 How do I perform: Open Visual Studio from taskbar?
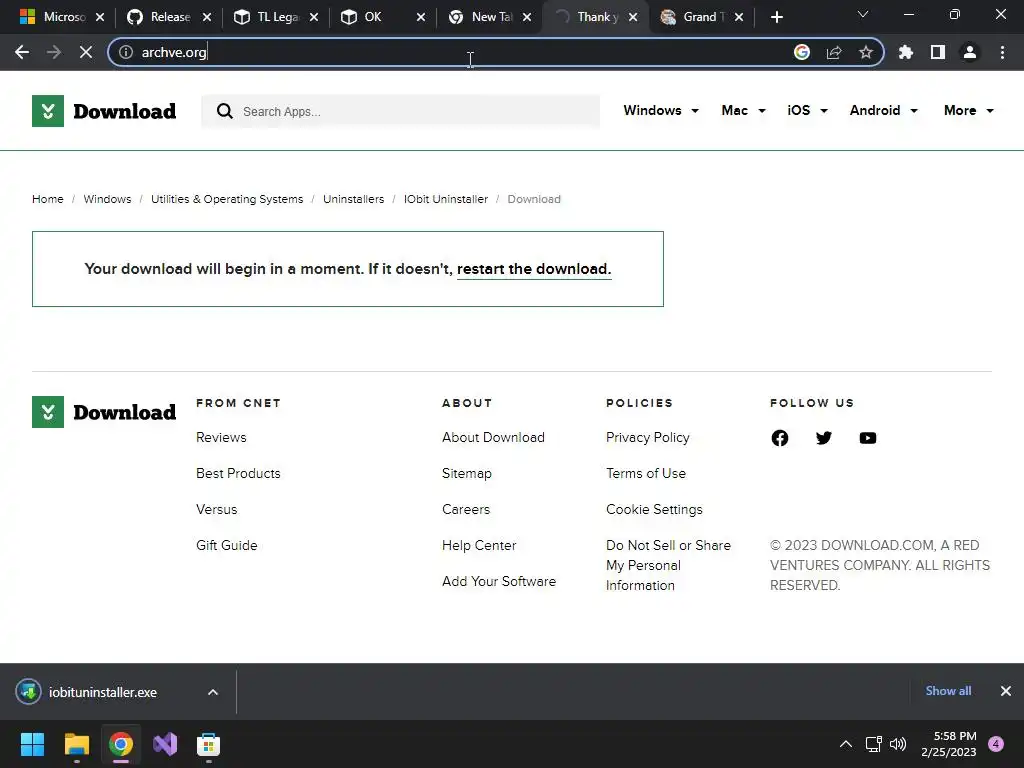pyautogui.click(x=165, y=744)
